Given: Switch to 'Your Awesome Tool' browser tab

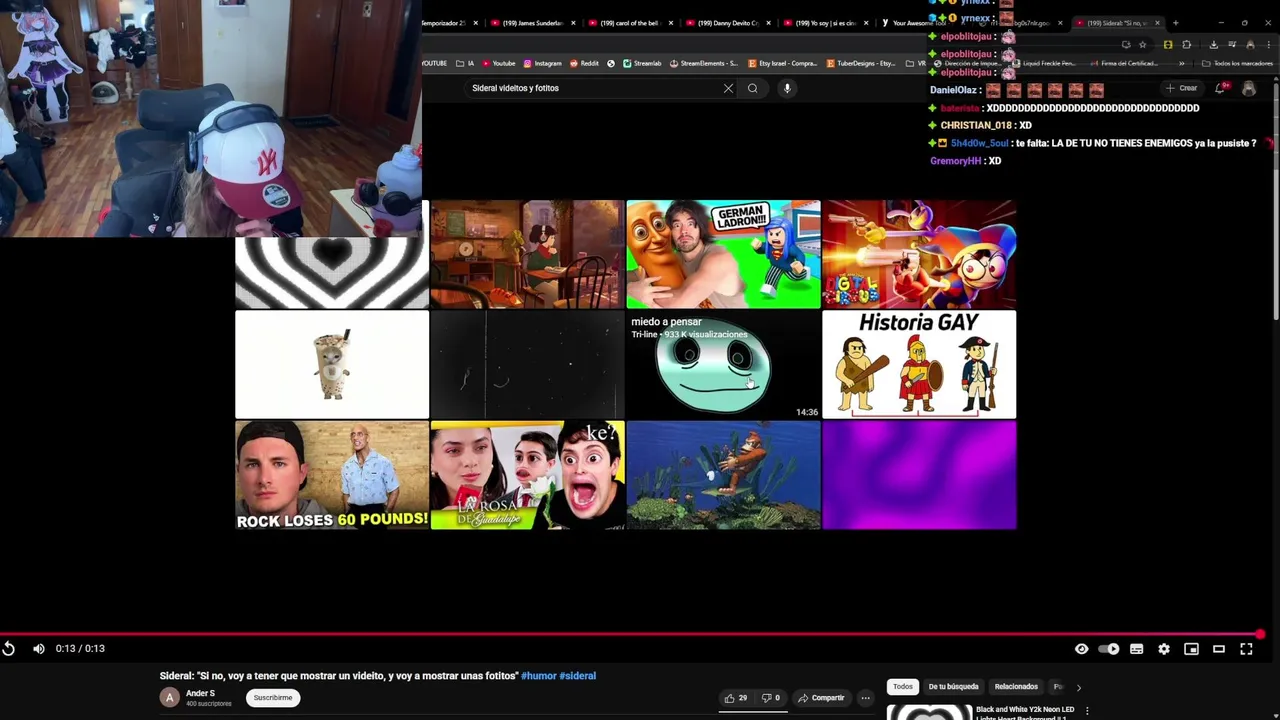Looking at the screenshot, I should pyautogui.click(x=920, y=23).
